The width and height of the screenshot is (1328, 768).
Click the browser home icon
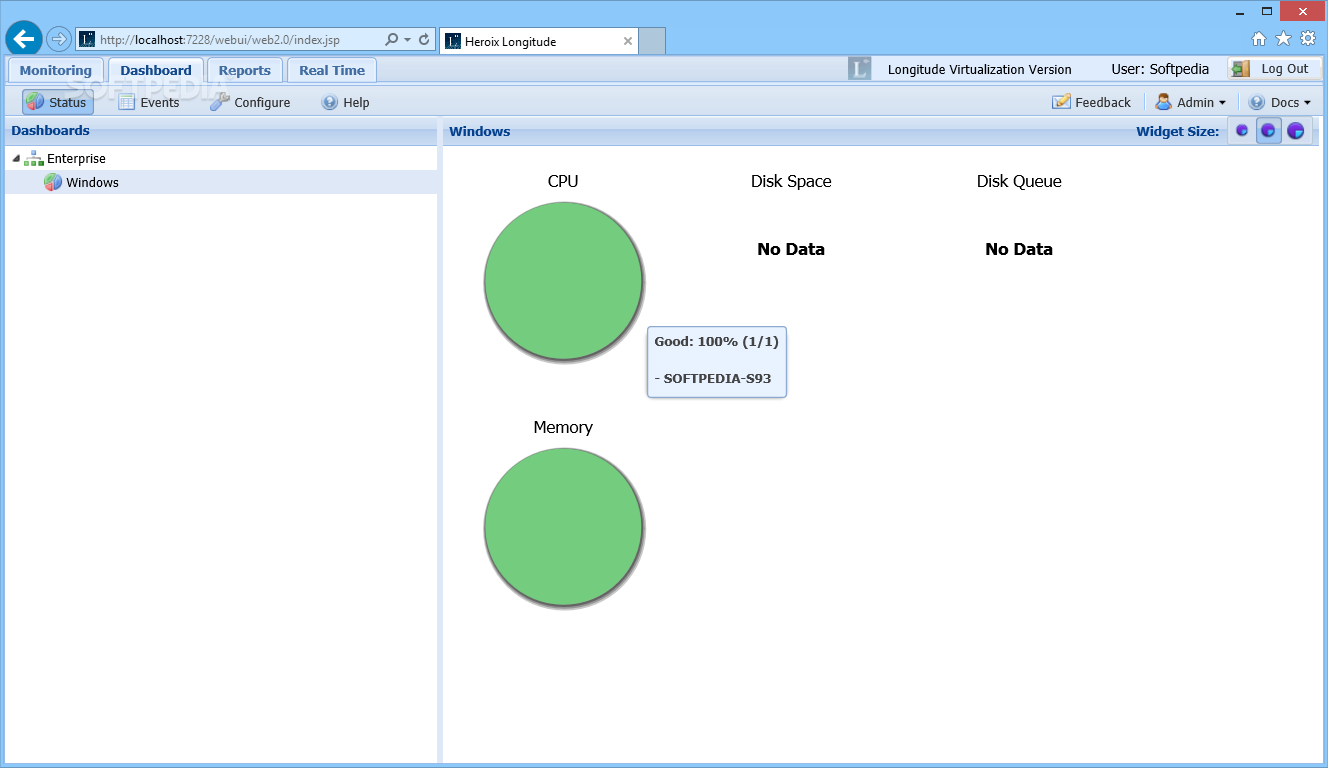pyautogui.click(x=1259, y=39)
